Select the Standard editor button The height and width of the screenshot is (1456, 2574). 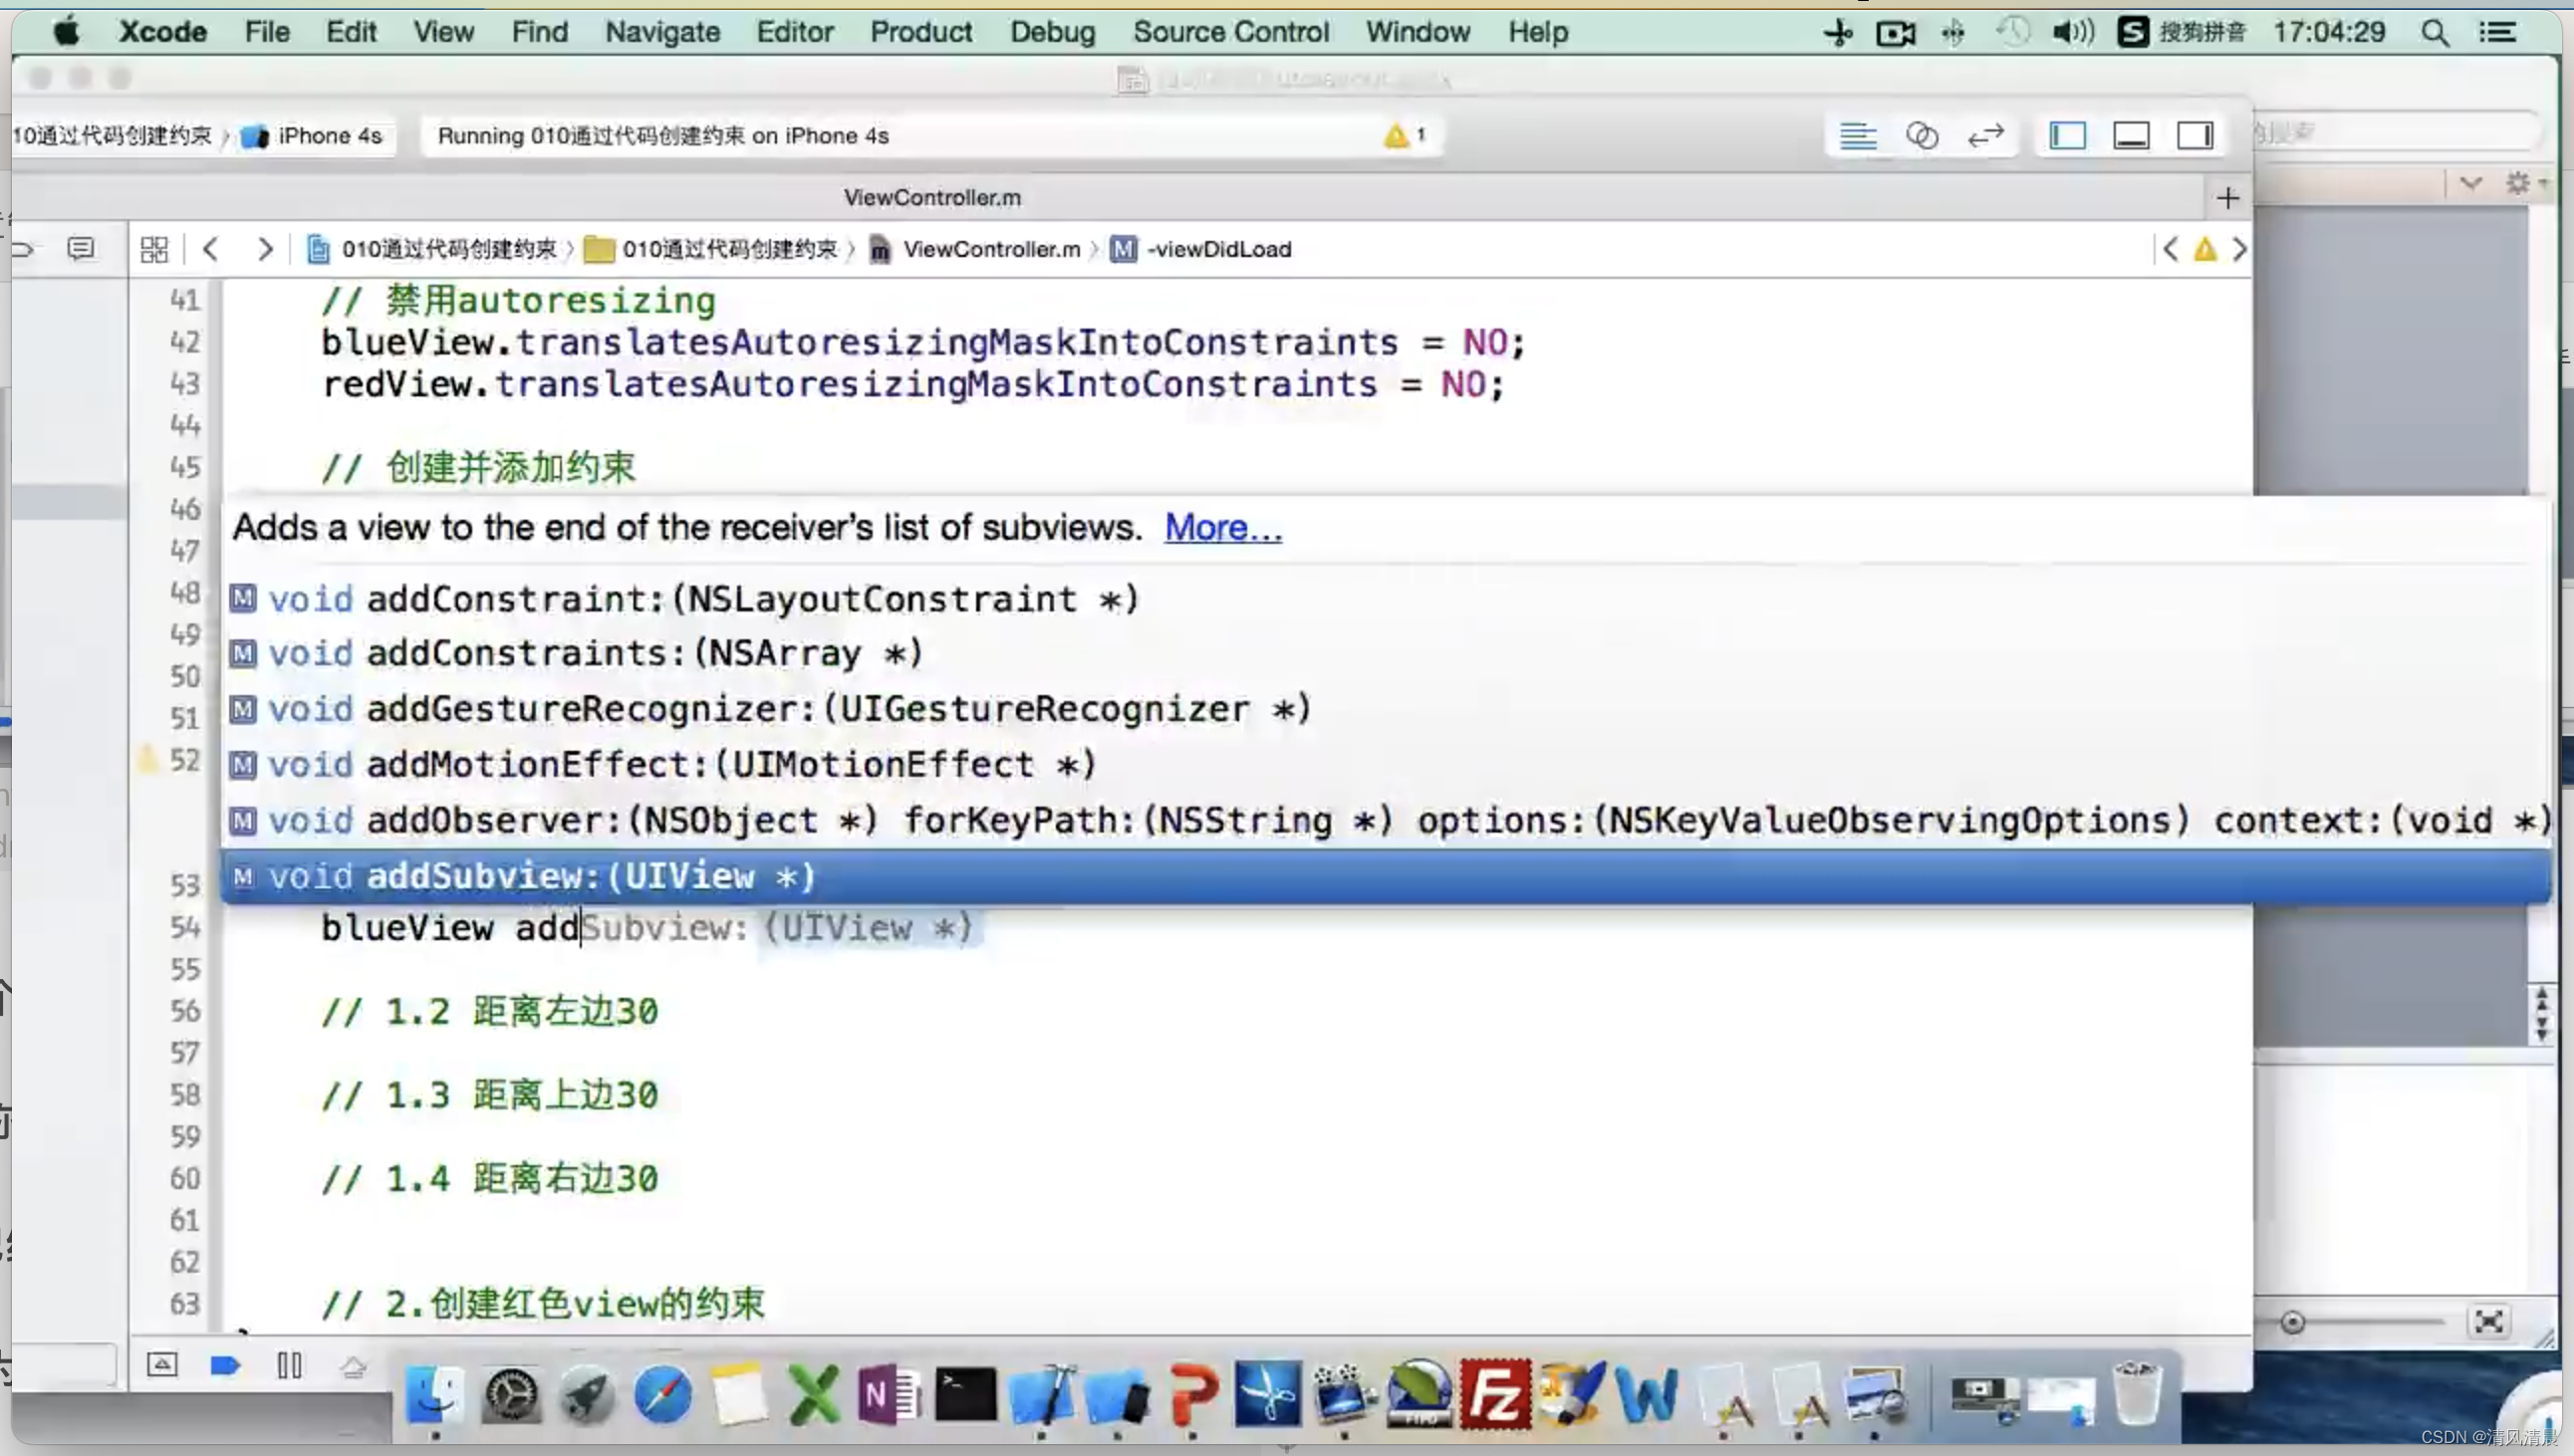pos(1858,135)
